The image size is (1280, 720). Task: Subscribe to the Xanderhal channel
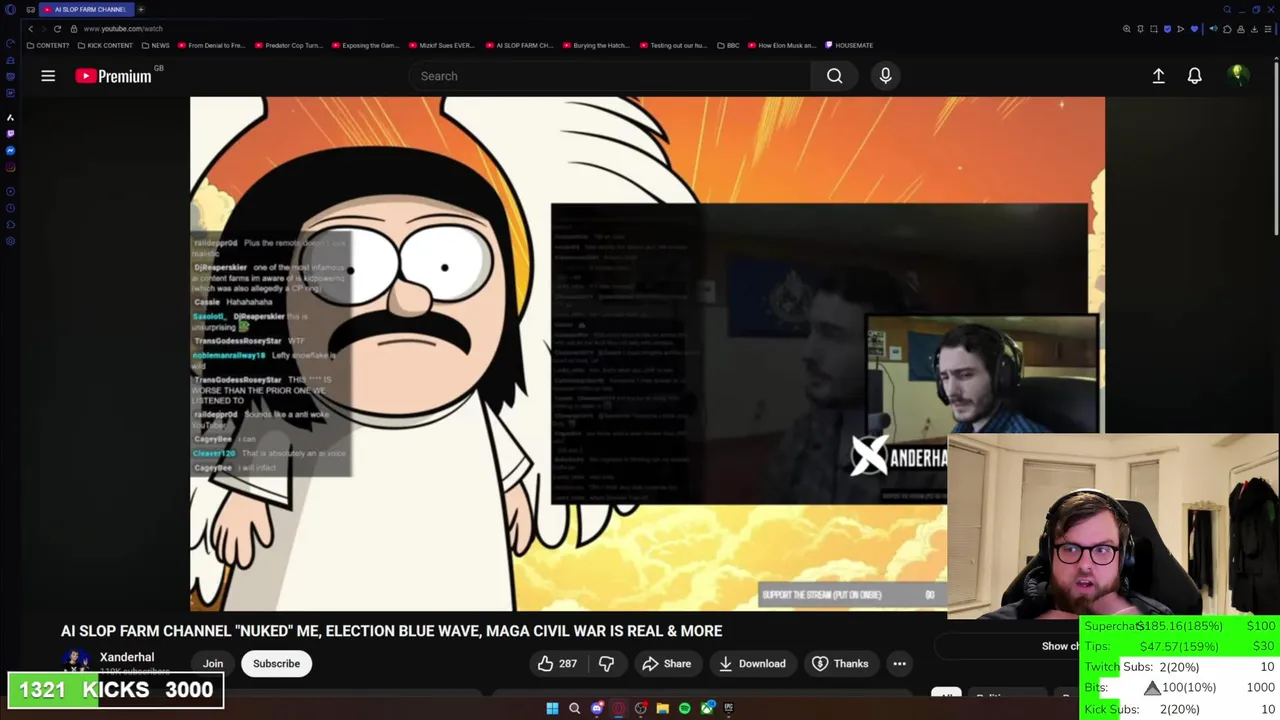276,664
